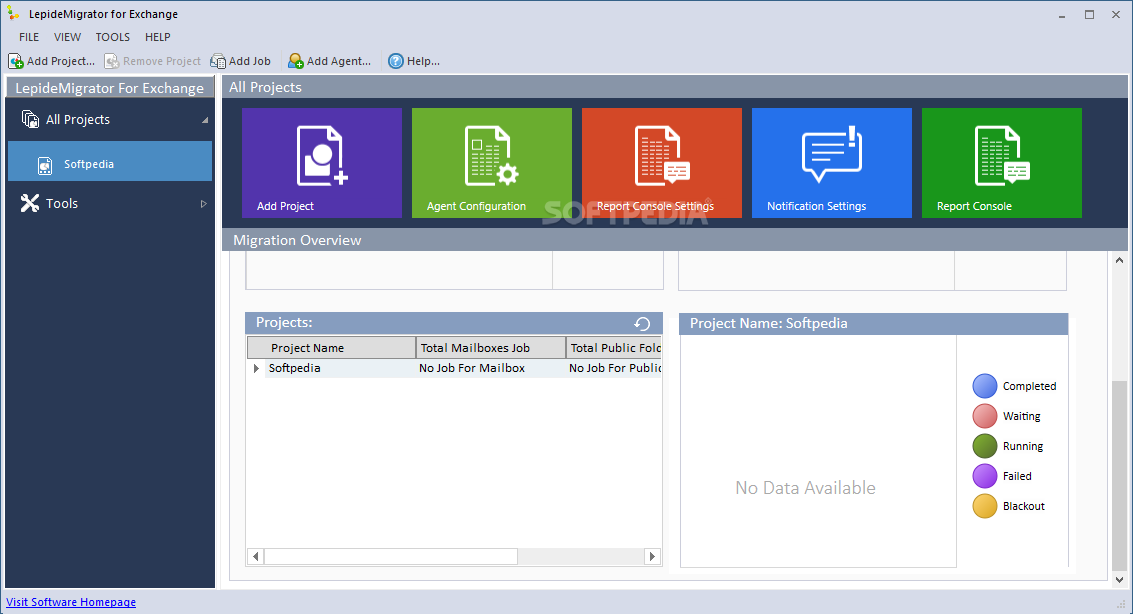
Task: Click the yellow Blackout legend swatch
Action: [985, 506]
